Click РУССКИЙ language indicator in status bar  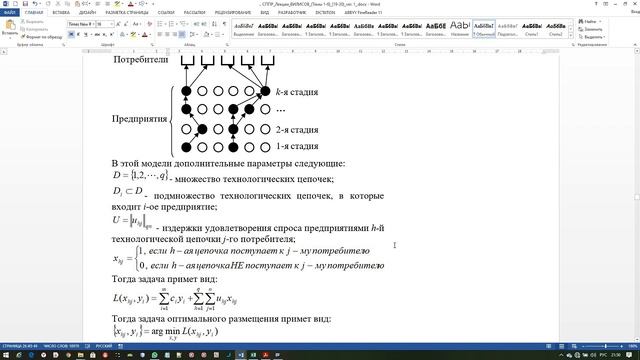click(104, 346)
